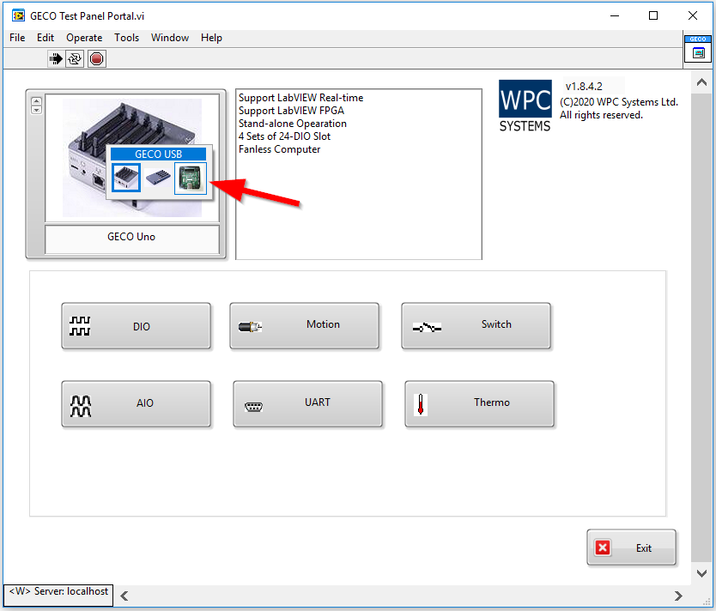The height and width of the screenshot is (611, 716).
Task: Open the Thermo test panel
Action: pyautogui.click(x=479, y=404)
